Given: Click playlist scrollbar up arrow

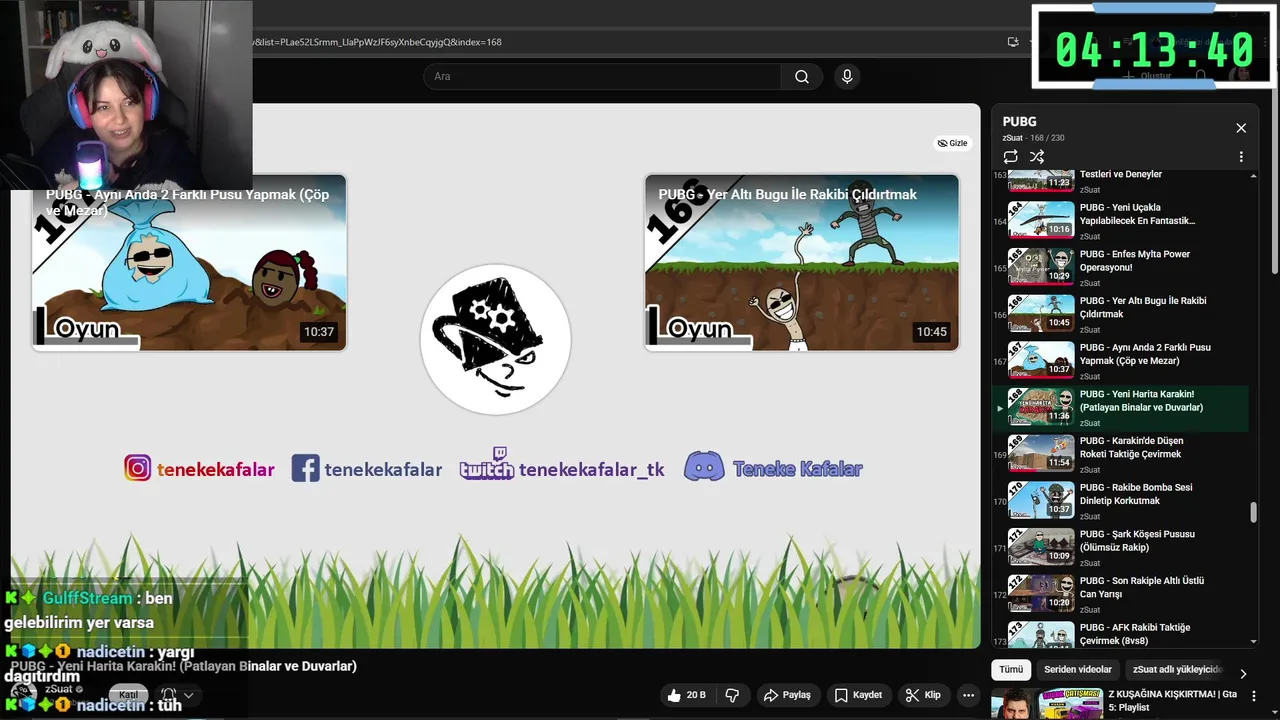Looking at the screenshot, I should [x=1254, y=175].
